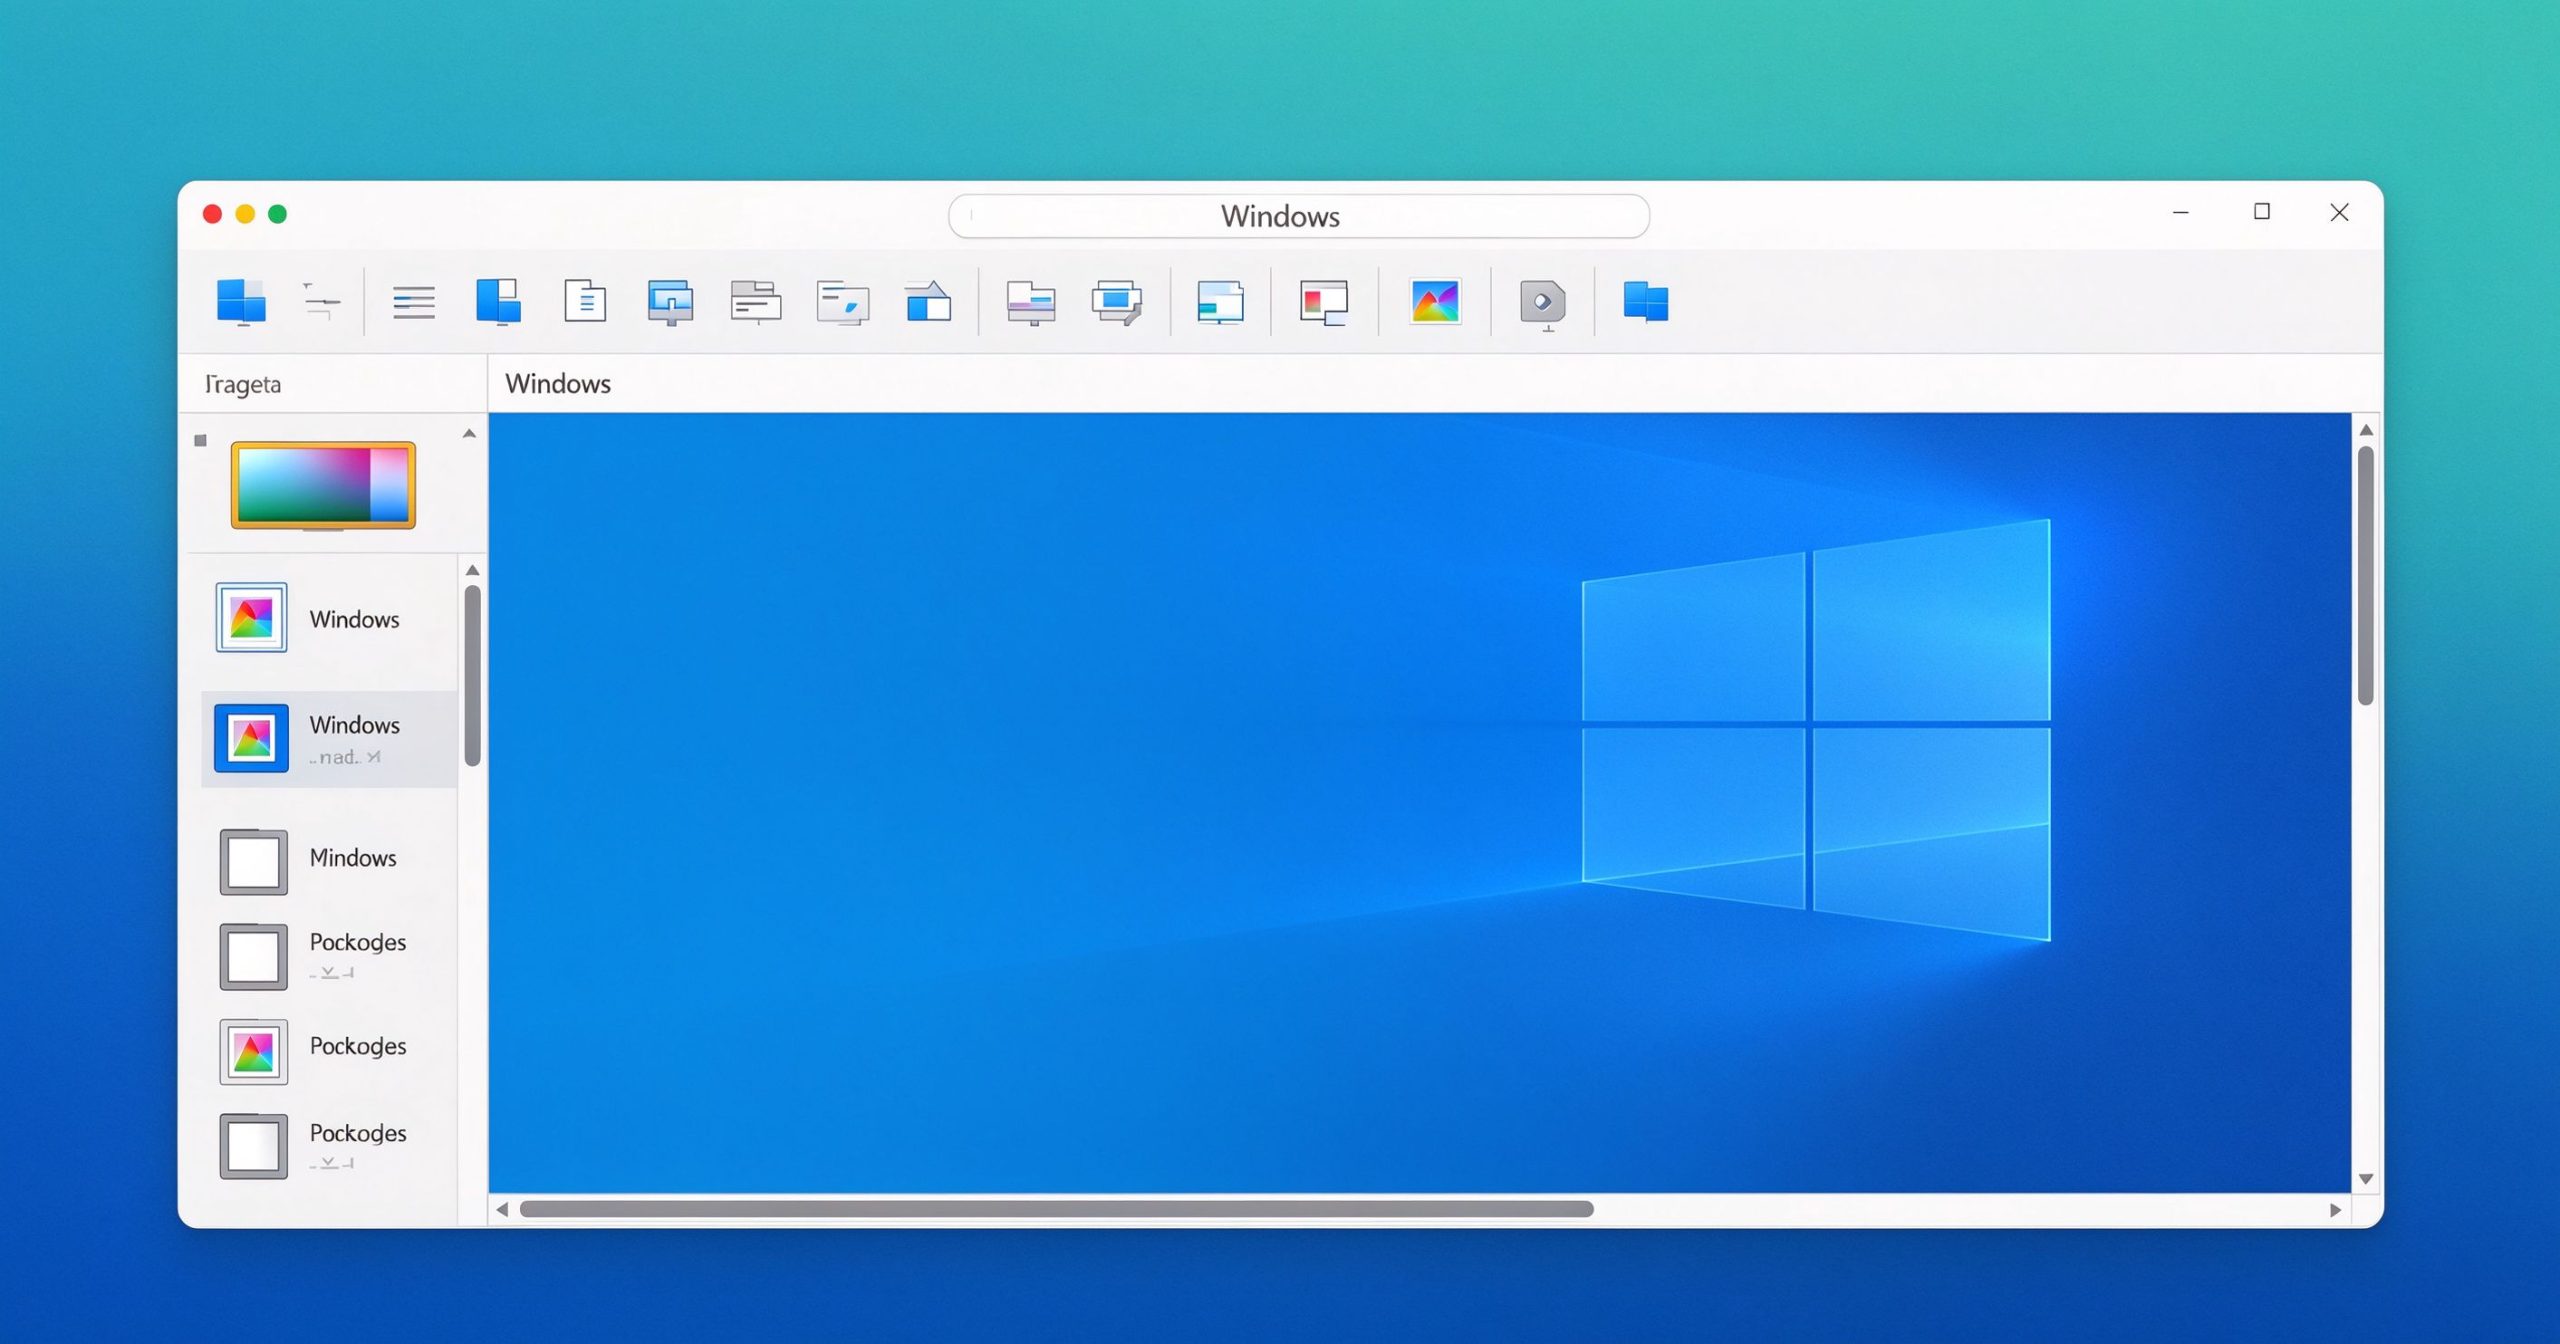
Task: Click the horizontal scrollbar right arrow
Action: (2335, 1210)
